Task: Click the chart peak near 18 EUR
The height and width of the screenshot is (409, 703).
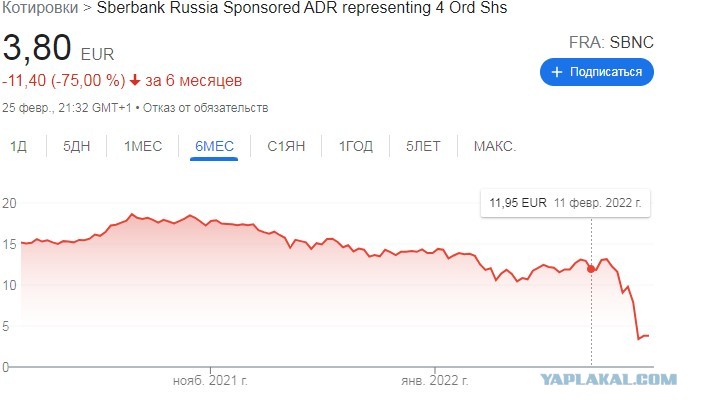Action: tap(131, 214)
